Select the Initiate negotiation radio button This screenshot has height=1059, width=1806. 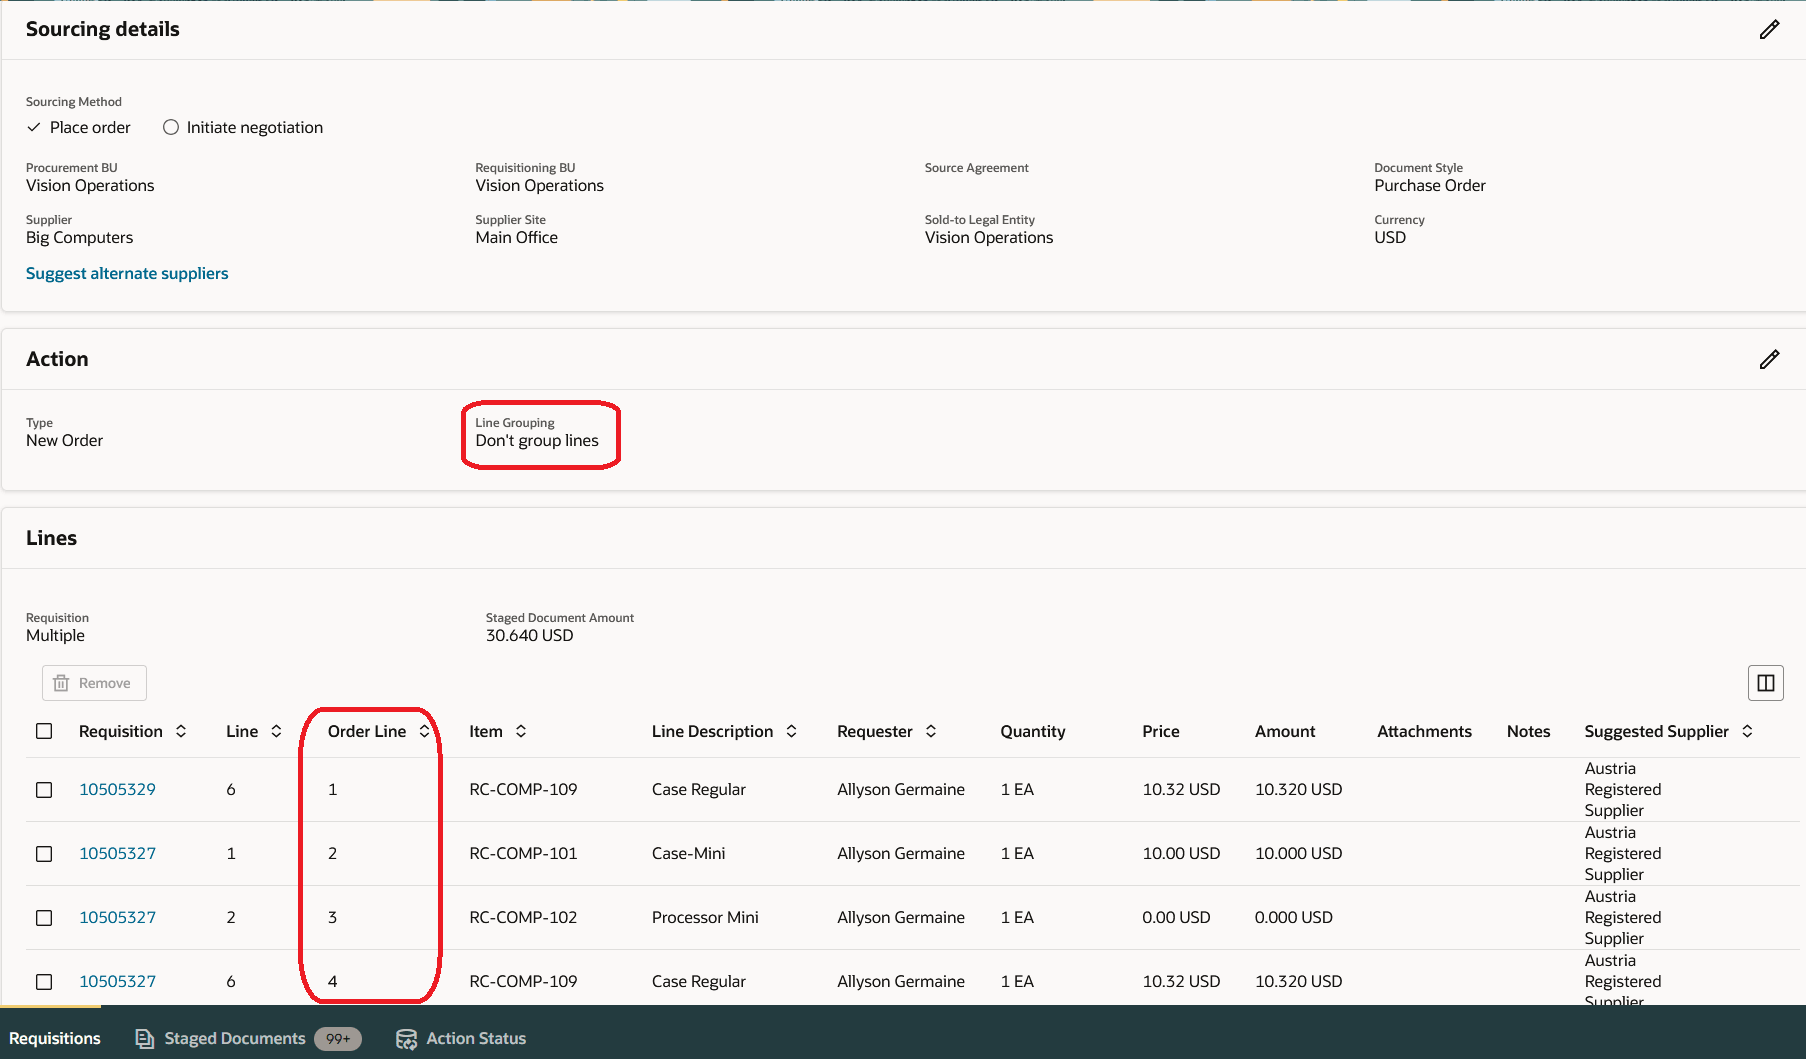click(171, 127)
